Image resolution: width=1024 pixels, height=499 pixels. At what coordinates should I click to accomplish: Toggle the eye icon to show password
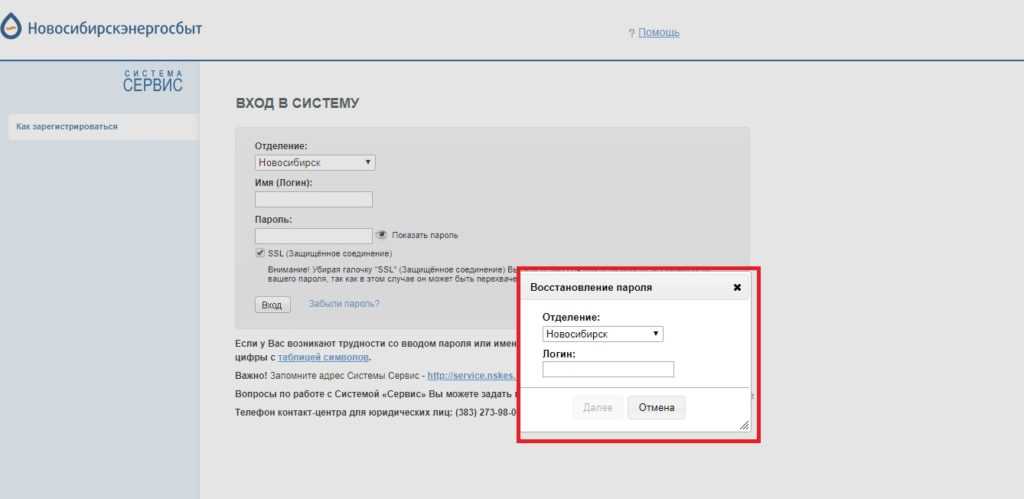[x=381, y=235]
